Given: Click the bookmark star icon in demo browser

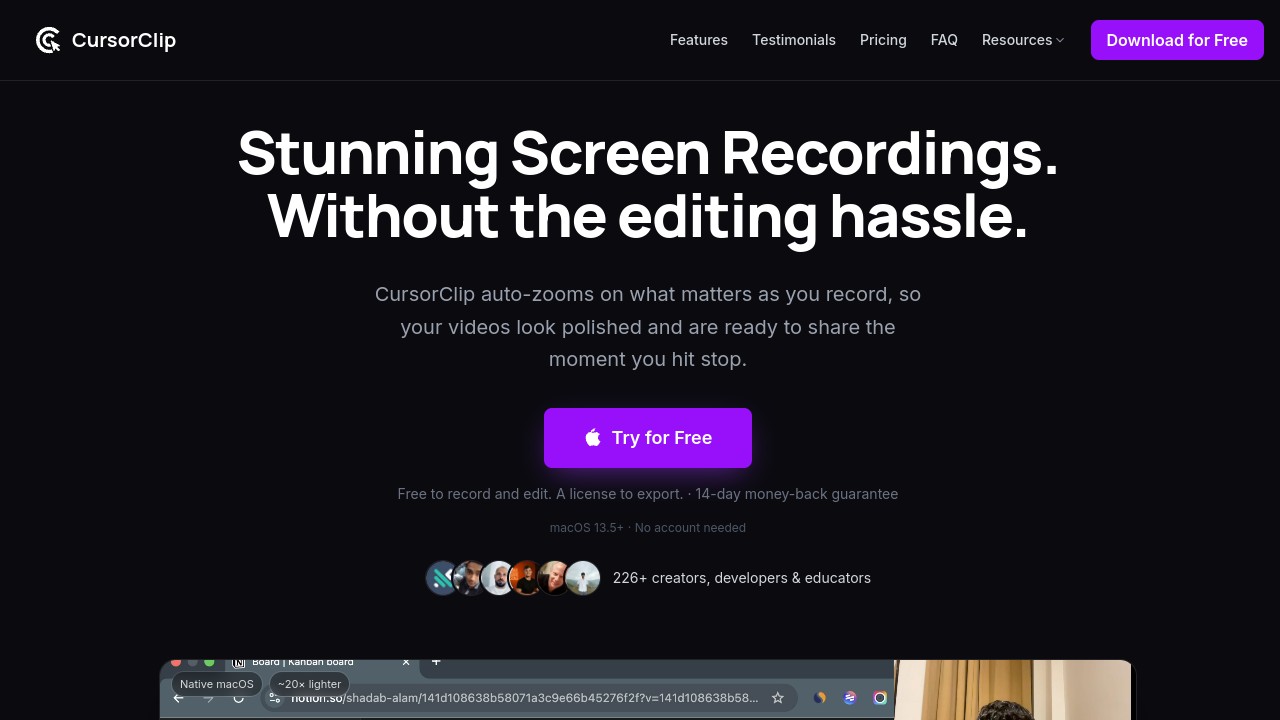Looking at the screenshot, I should (x=778, y=698).
